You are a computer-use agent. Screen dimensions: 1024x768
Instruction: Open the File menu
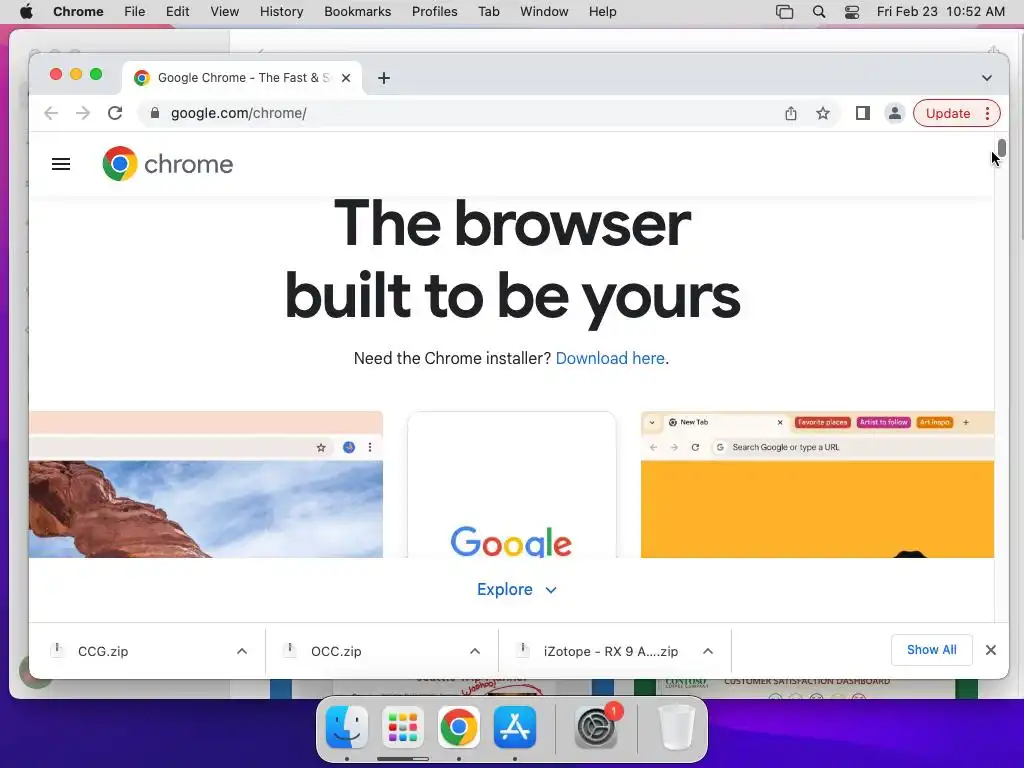pos(135,12)
